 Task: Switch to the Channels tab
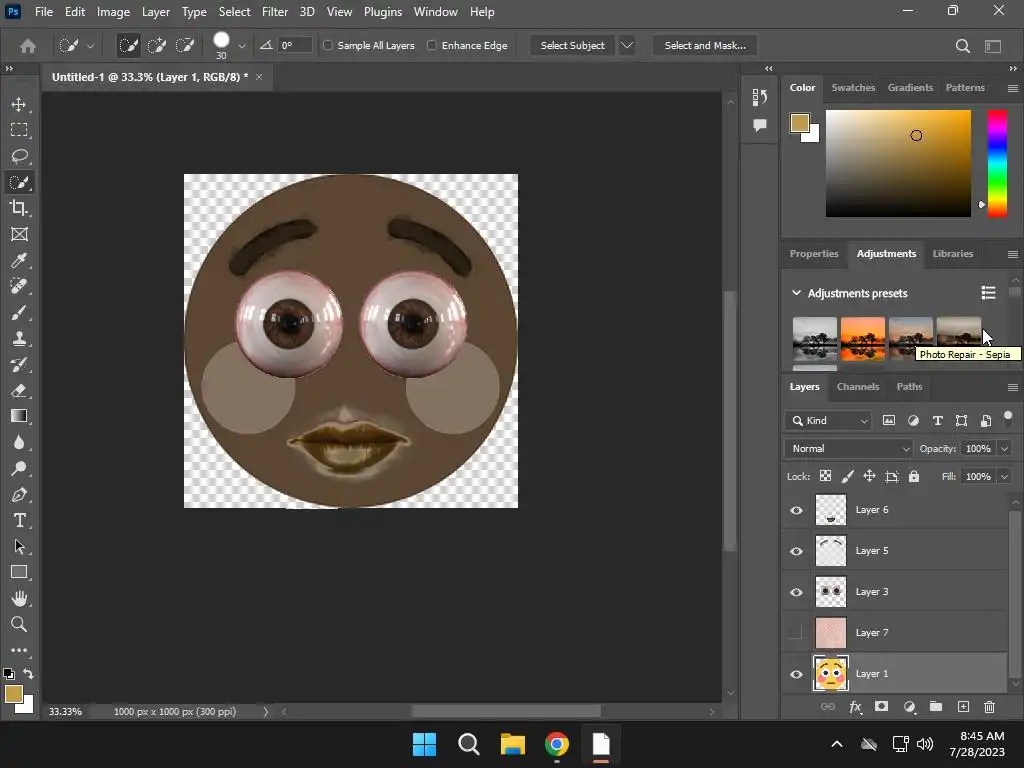[858, 387]
